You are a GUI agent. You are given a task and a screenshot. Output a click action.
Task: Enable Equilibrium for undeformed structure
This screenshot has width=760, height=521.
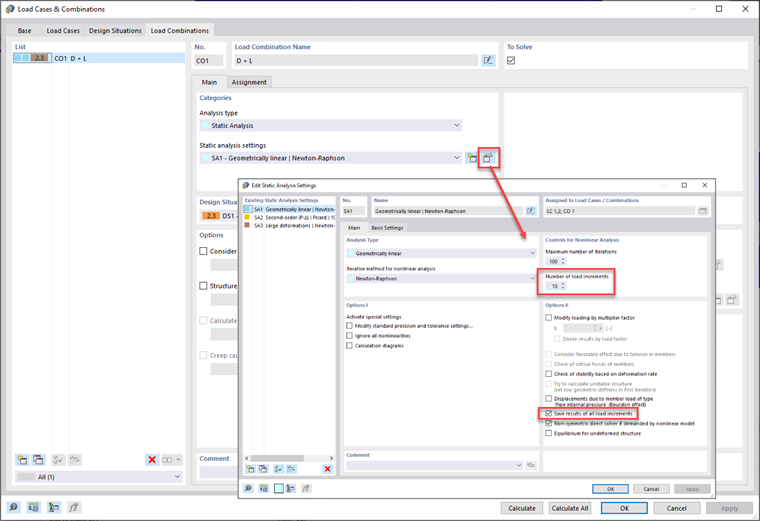[x=549, y=433]
